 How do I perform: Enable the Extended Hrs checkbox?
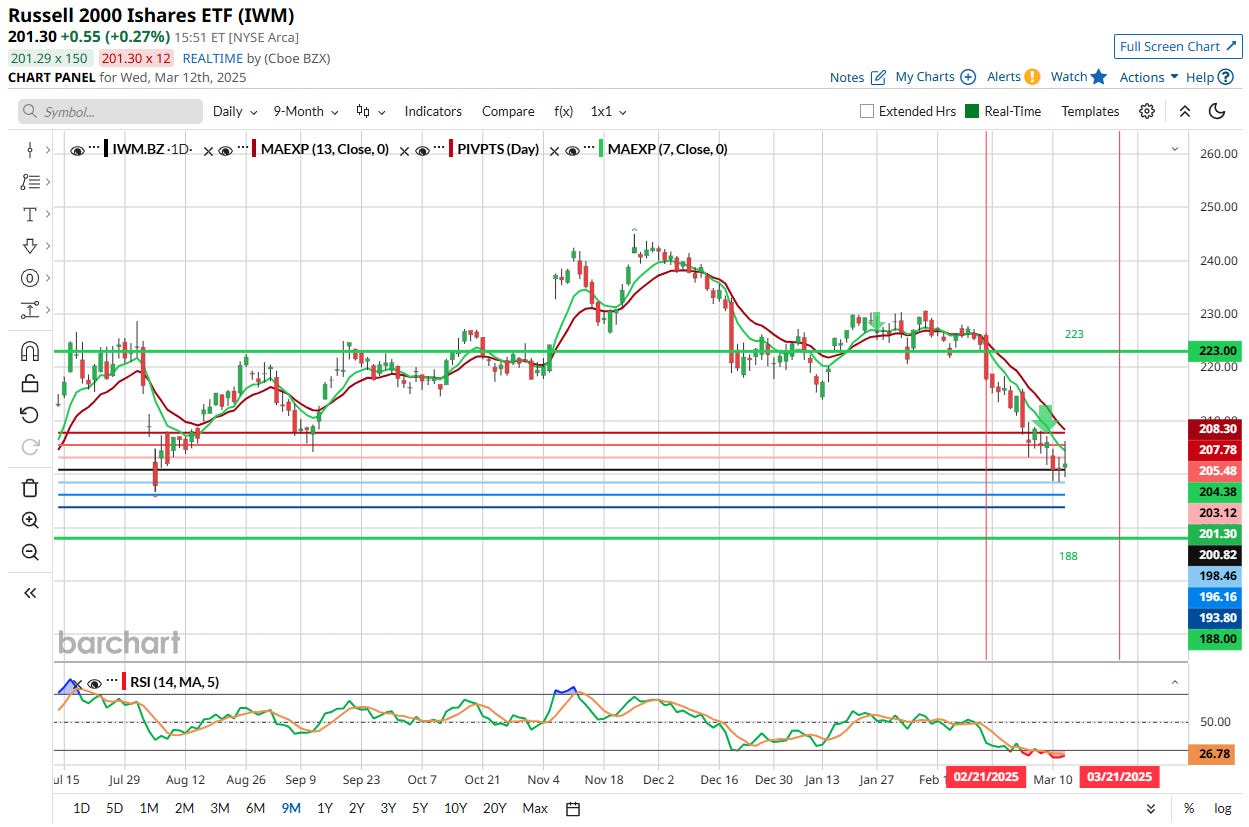pyautogui.click(x=867, y=111)
